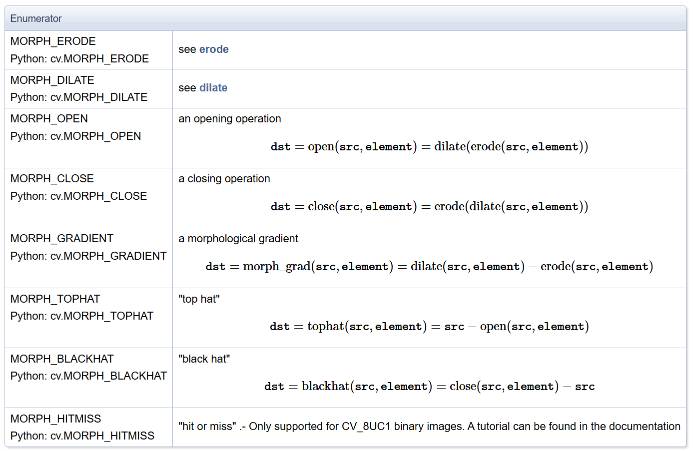The height and width of the screenshot is (451, 693).
Task: Click the morphological gradient formula
Action: tap(429, 267)
